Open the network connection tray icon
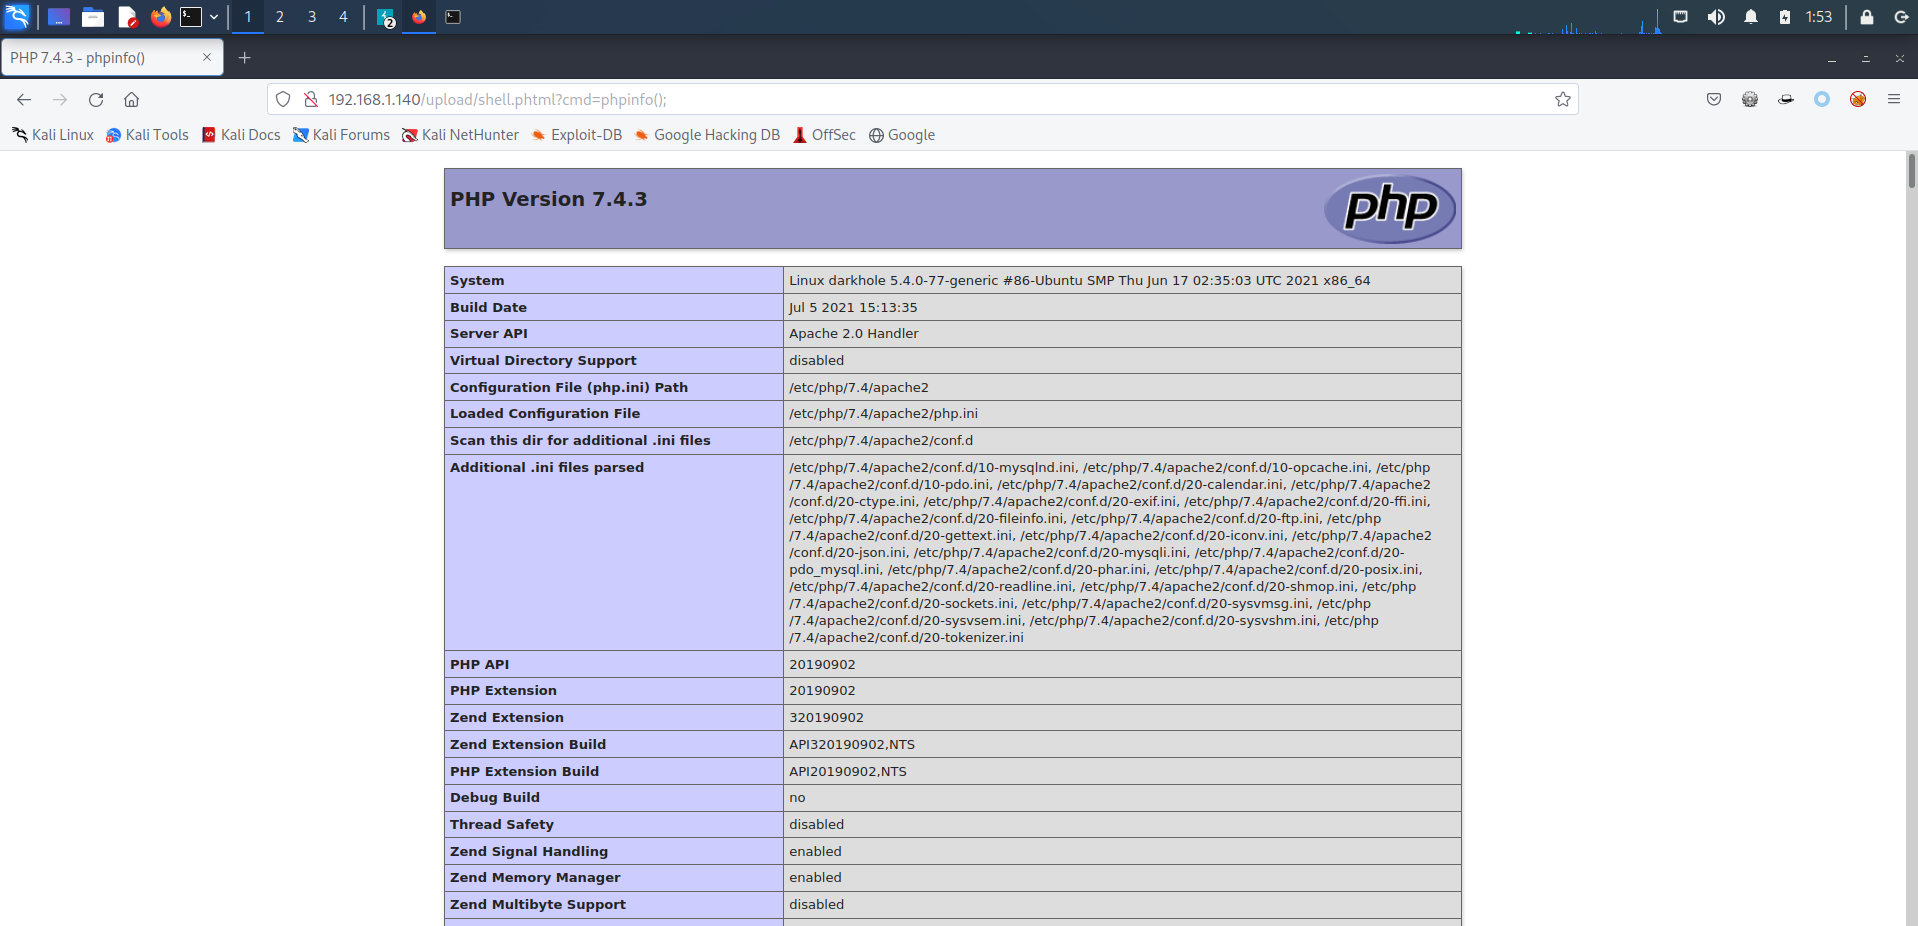 click(x=1681, y=17)
